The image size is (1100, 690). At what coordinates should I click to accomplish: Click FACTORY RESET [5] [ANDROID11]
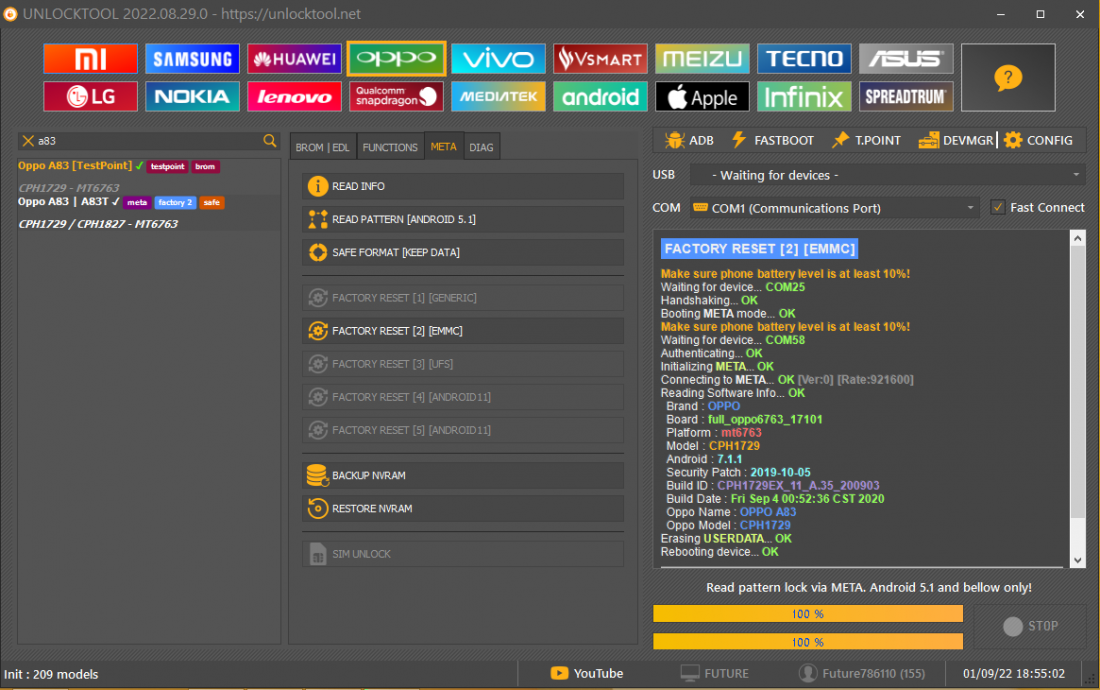pyautogui.click(x=463, y=430)
